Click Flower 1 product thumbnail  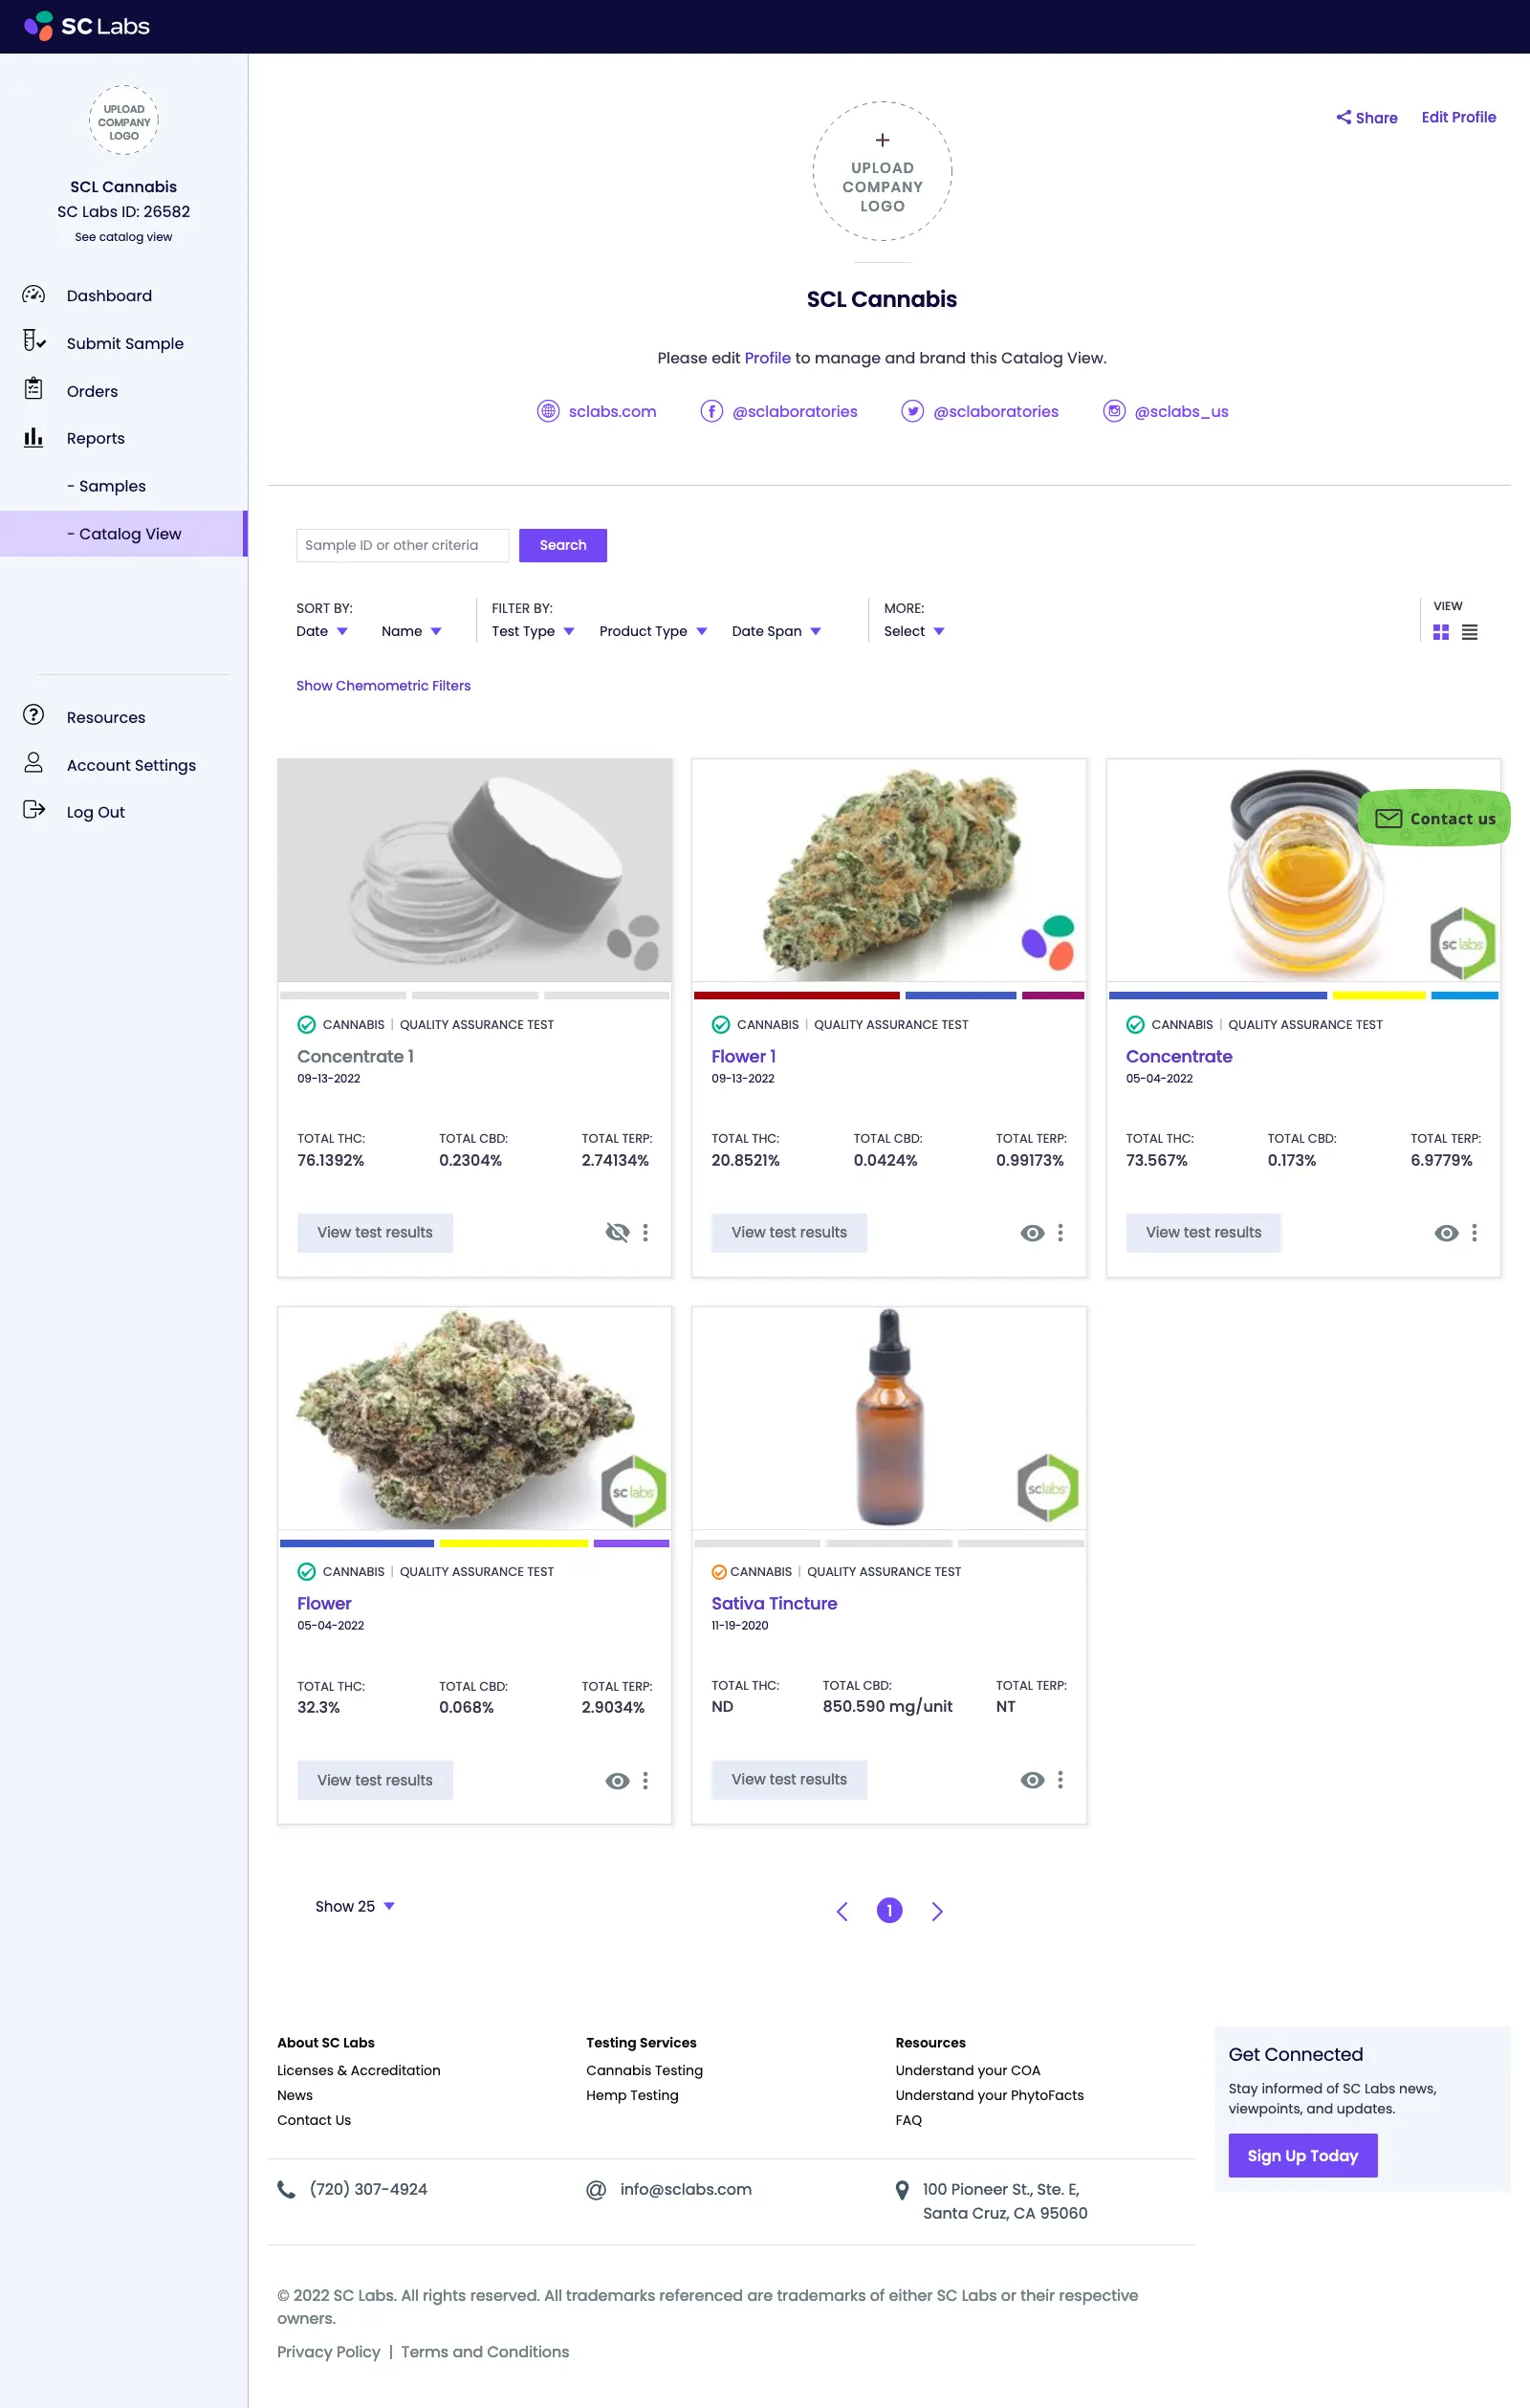(889, 870)
